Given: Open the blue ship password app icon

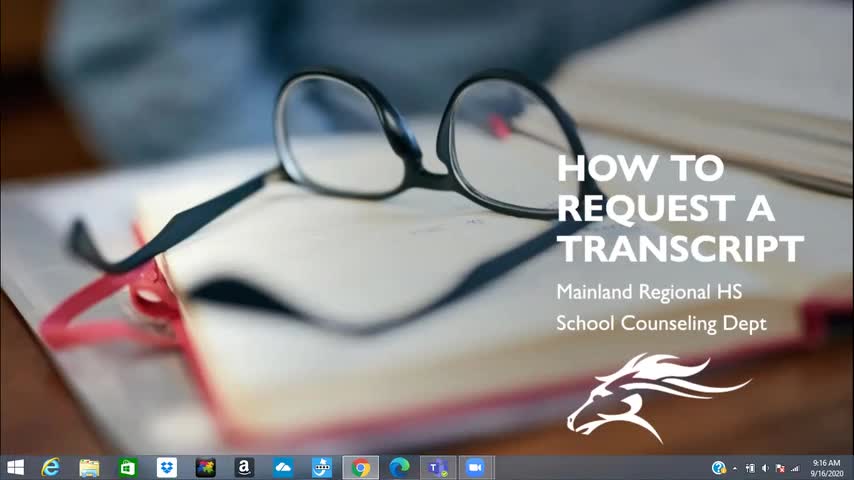Looking at the screenshot, I should click(322, 467).
